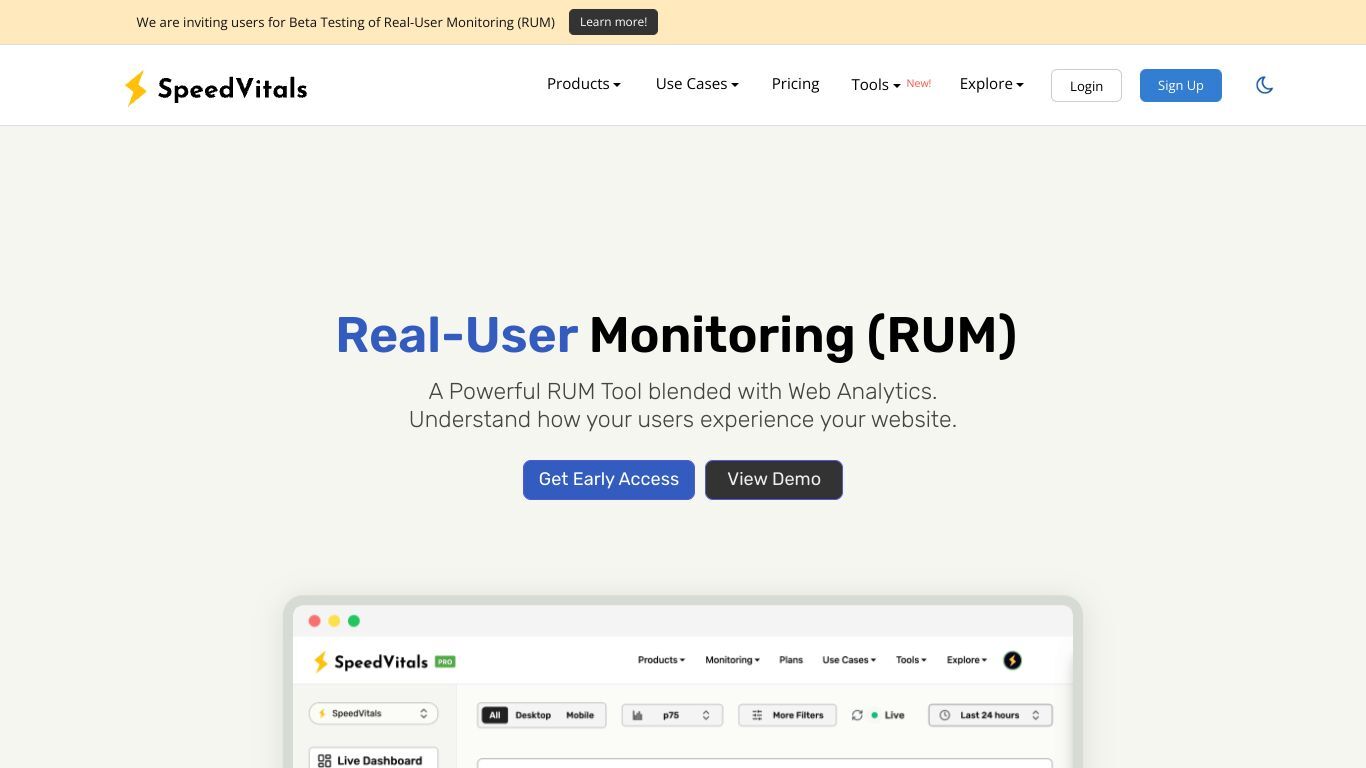Click Get Early Access button
This screenshot has width=1366, height=768.
(608, 480)
